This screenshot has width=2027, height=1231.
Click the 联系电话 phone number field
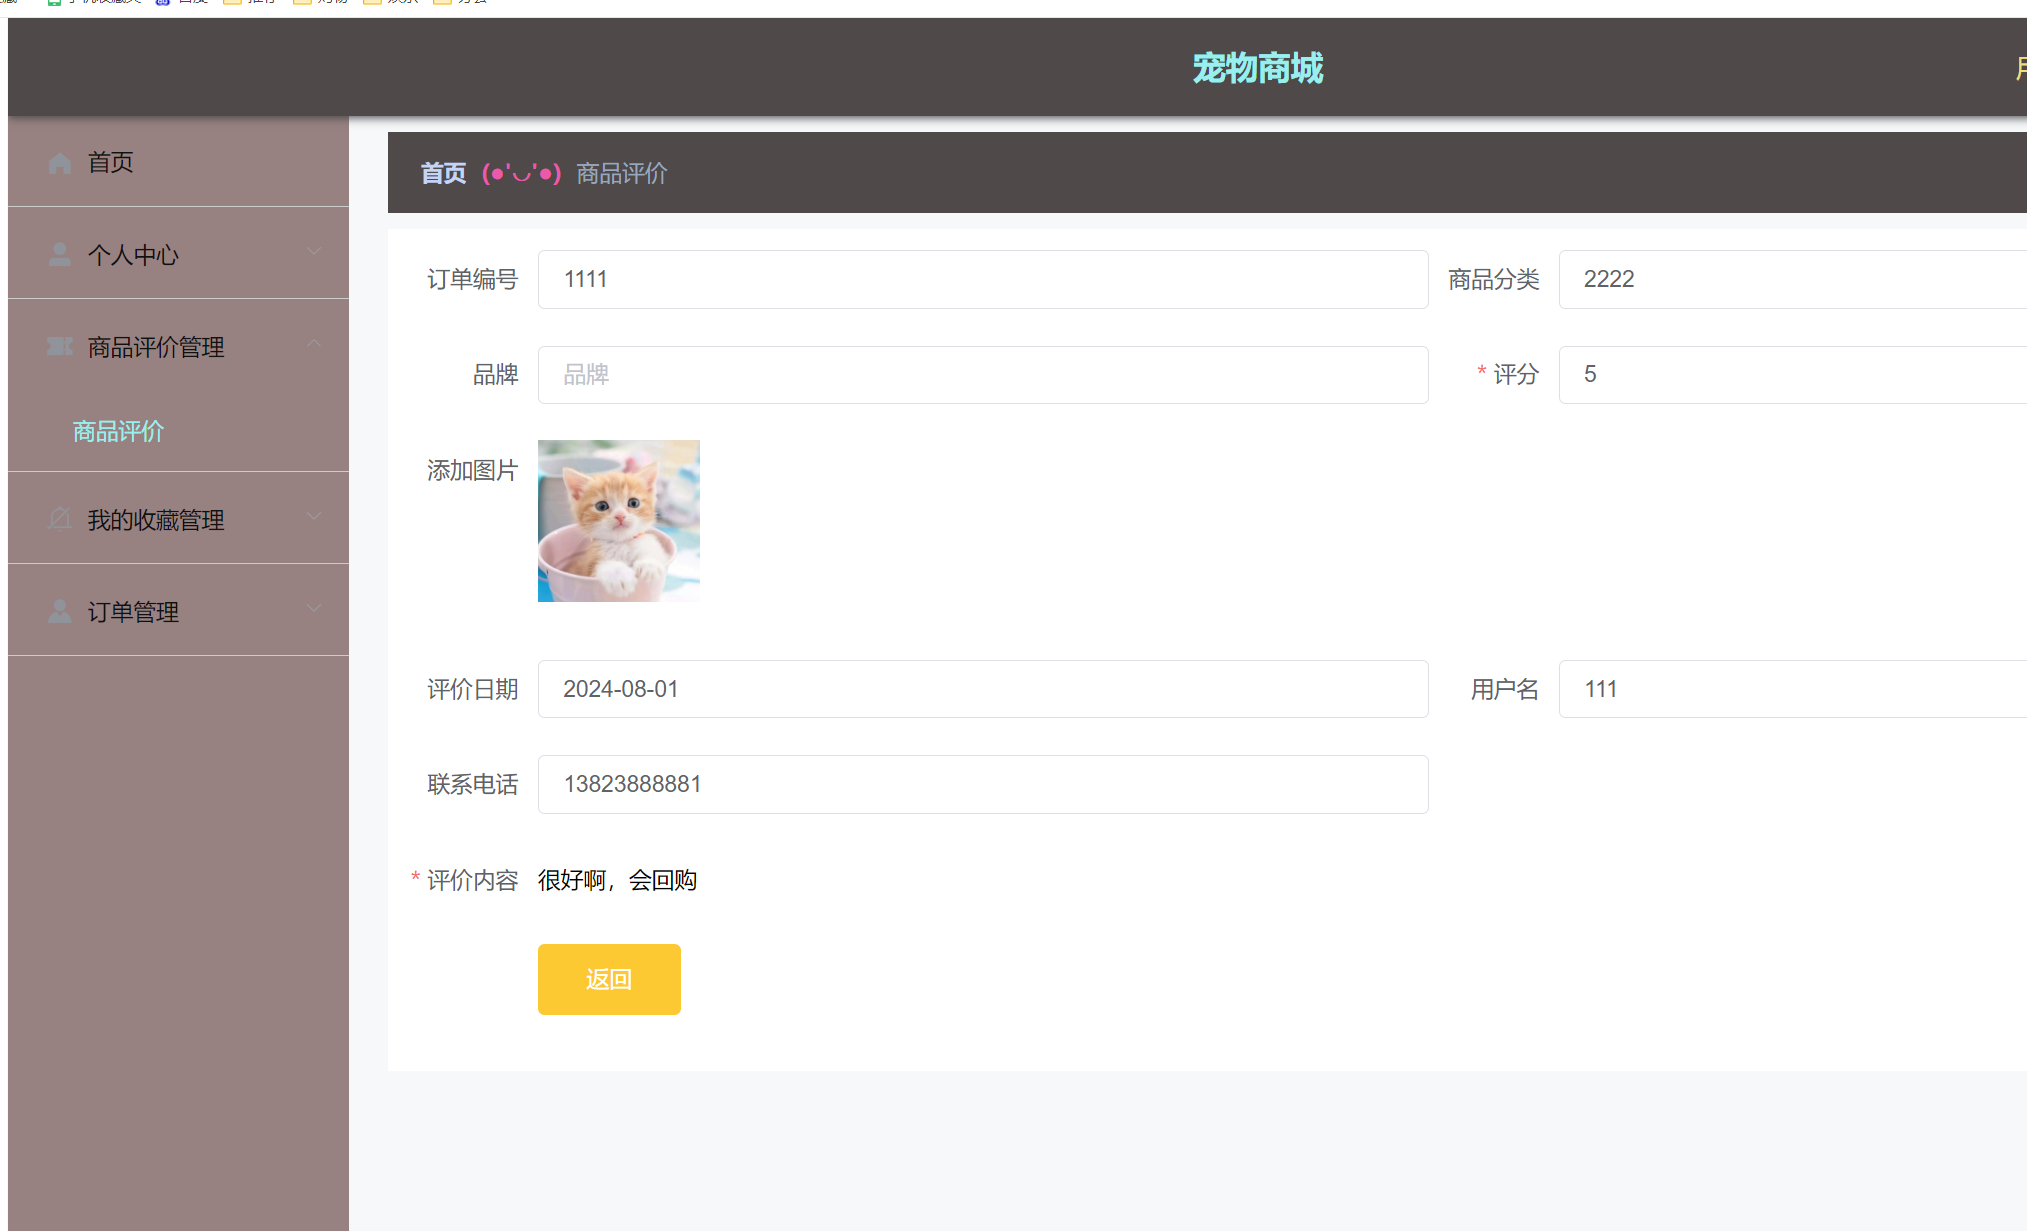982,784
